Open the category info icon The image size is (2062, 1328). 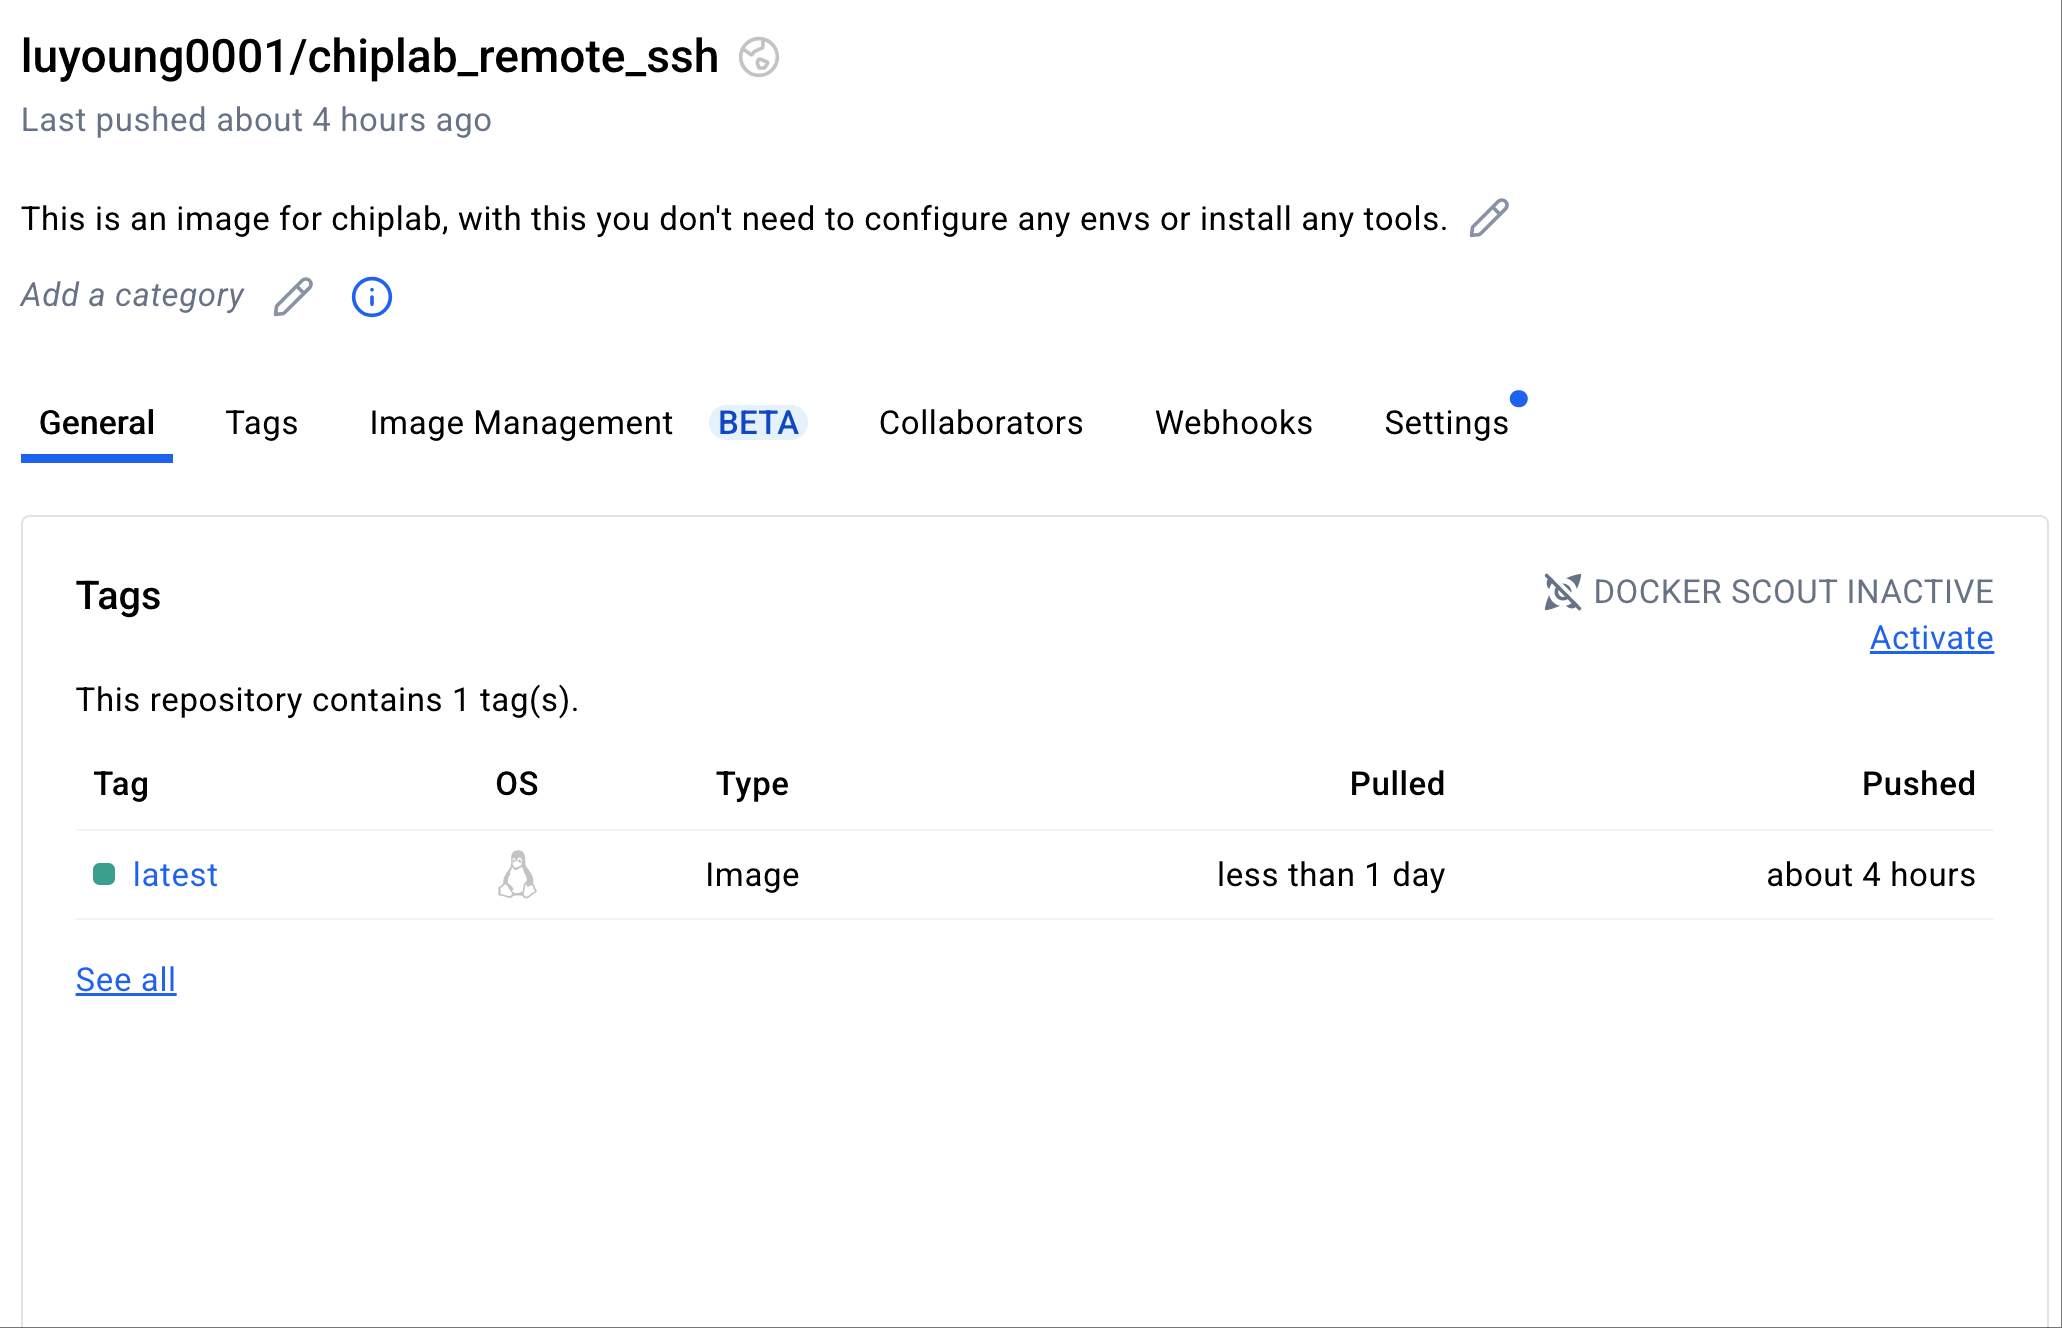[x=371, y=297]
